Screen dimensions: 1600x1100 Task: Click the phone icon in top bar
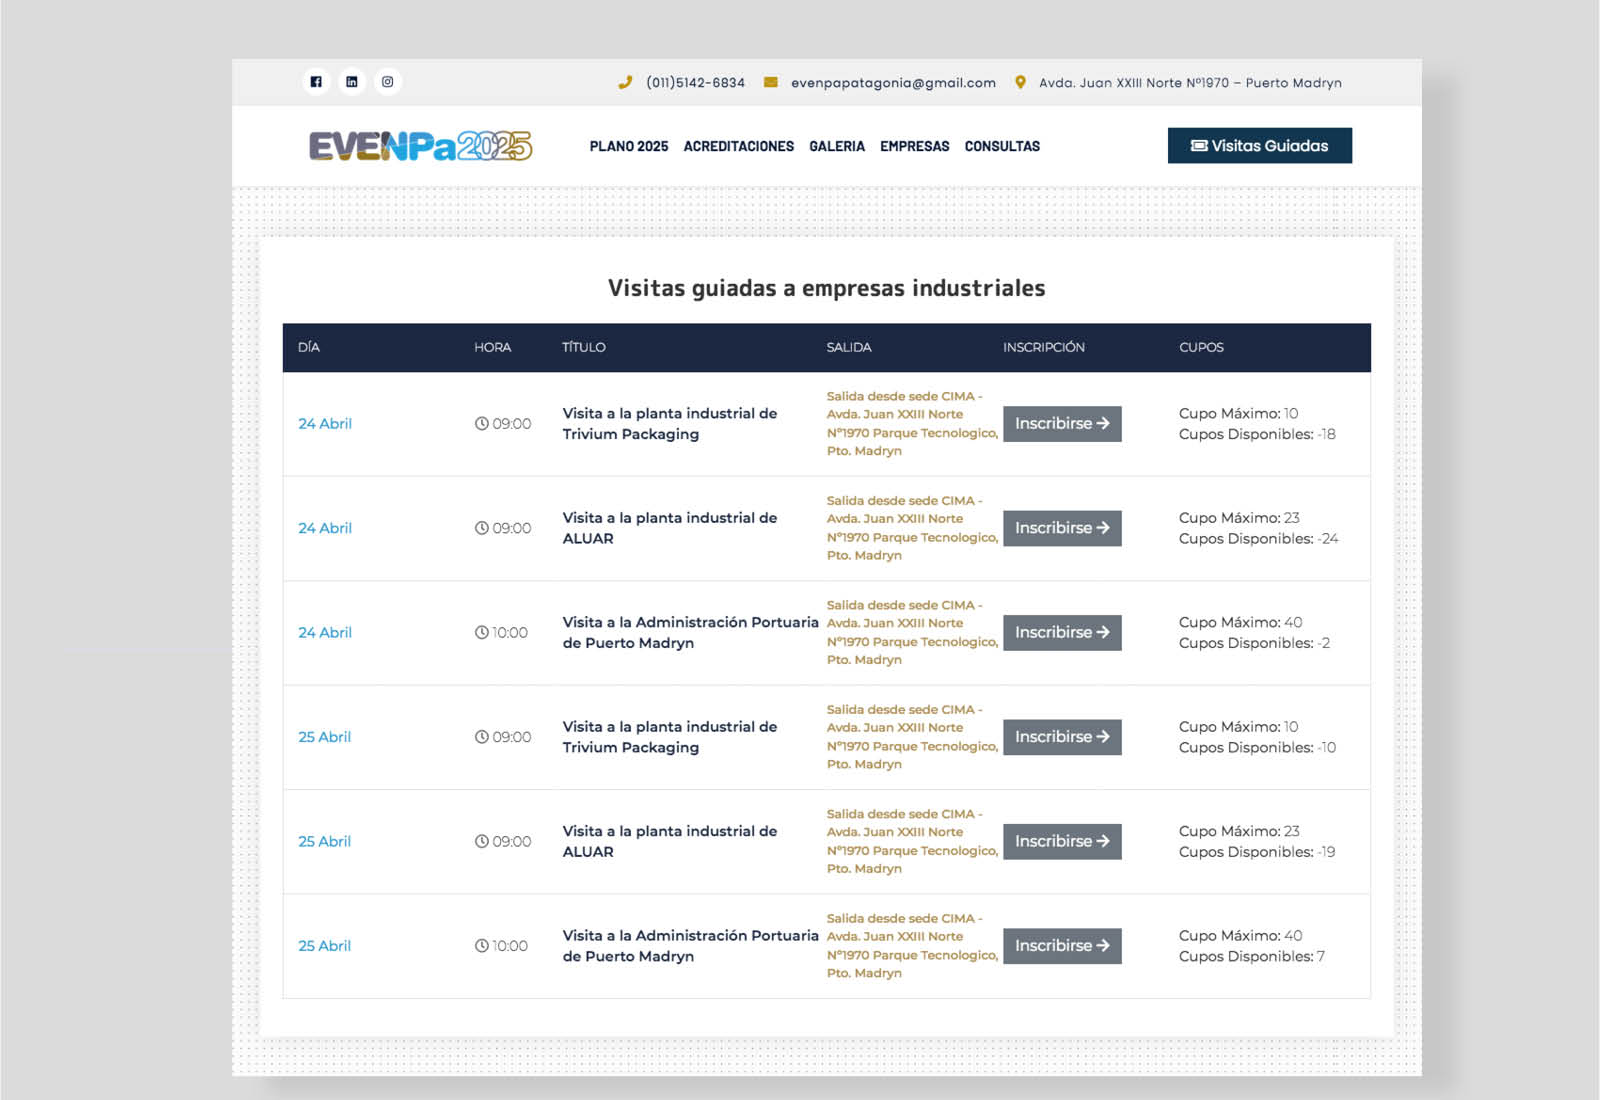625,83
